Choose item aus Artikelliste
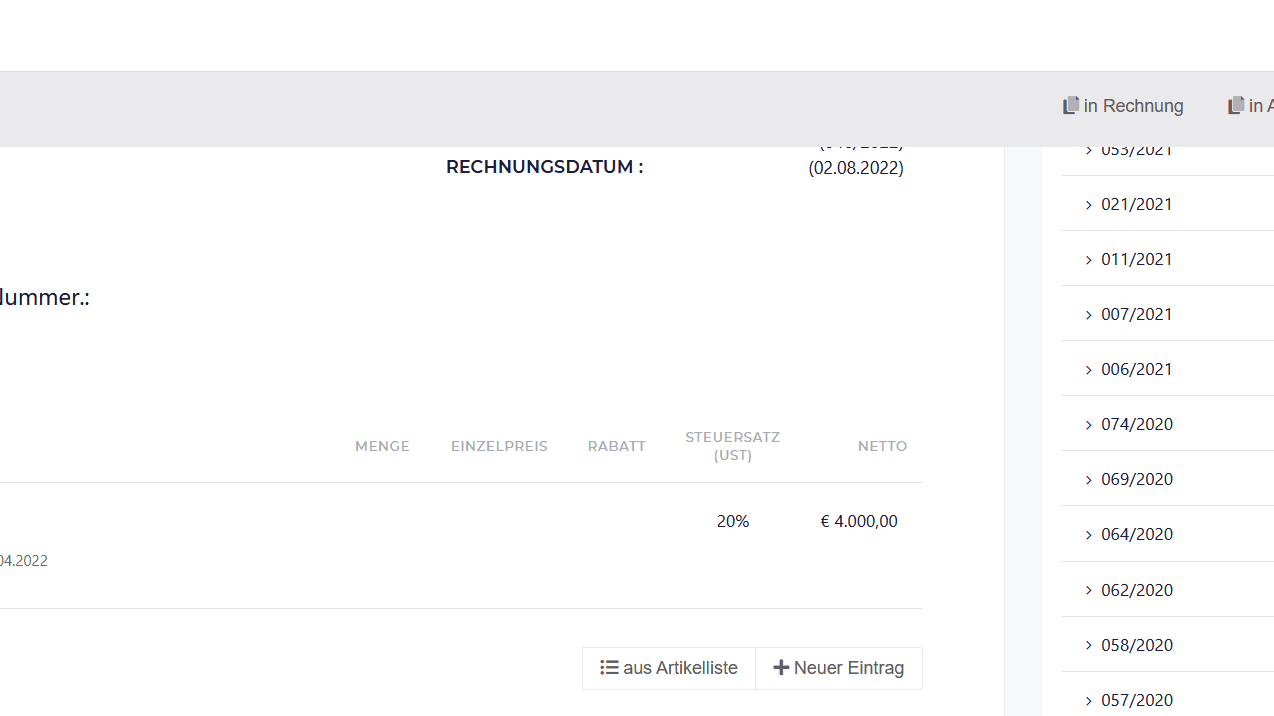Viewport: 1274px width, 716px height. point(669,668)
